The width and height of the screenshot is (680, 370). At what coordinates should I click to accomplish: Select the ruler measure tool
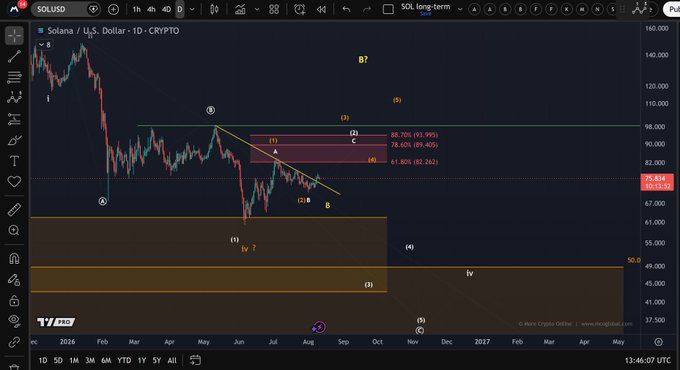(x=14, y=210)
